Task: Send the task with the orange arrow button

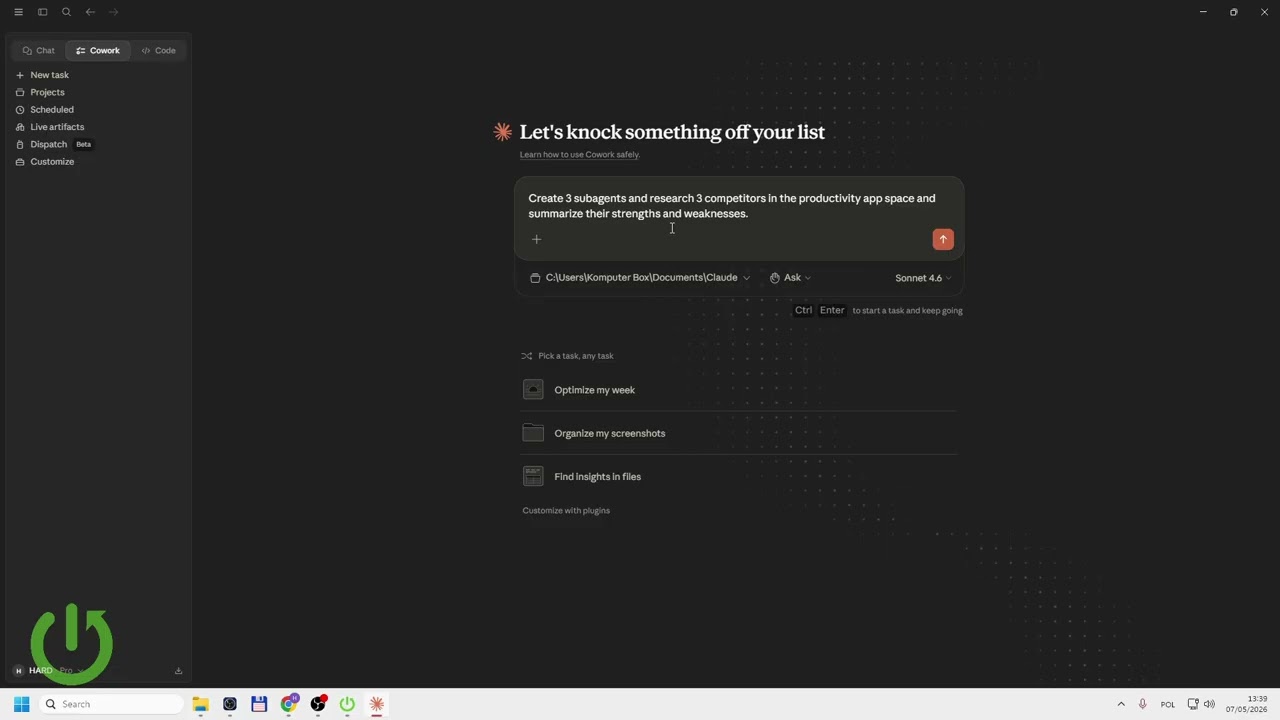Action: [943, 239]
